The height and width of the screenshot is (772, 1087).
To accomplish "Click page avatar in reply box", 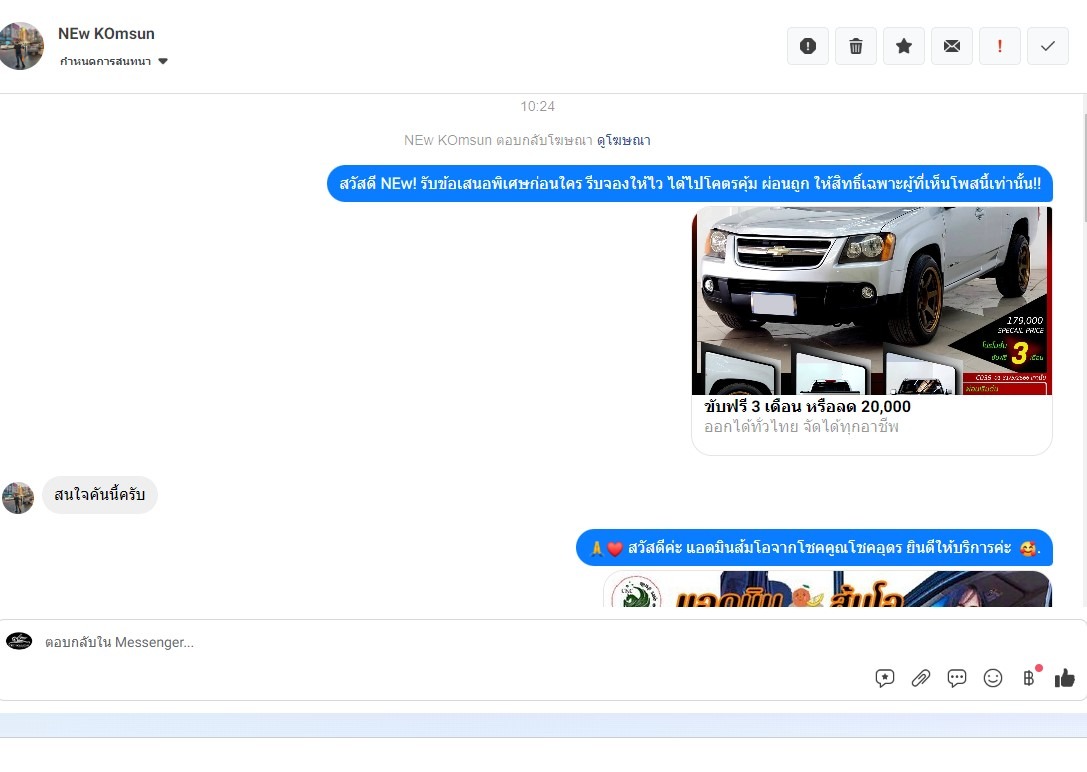I will [19, 641].
